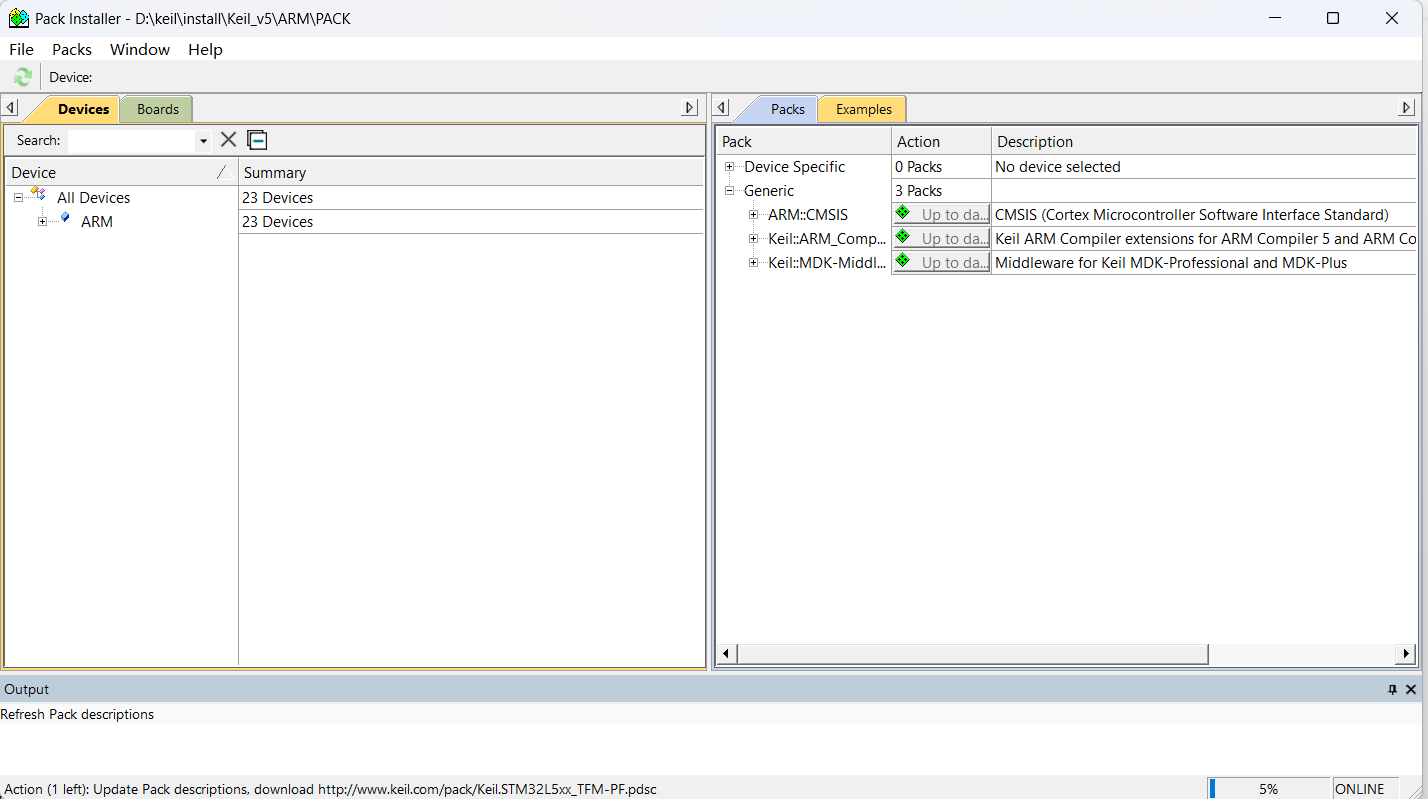Screen dimensions: 1428x799
Task: Close the Output panel
Action: coord(1411,690)
